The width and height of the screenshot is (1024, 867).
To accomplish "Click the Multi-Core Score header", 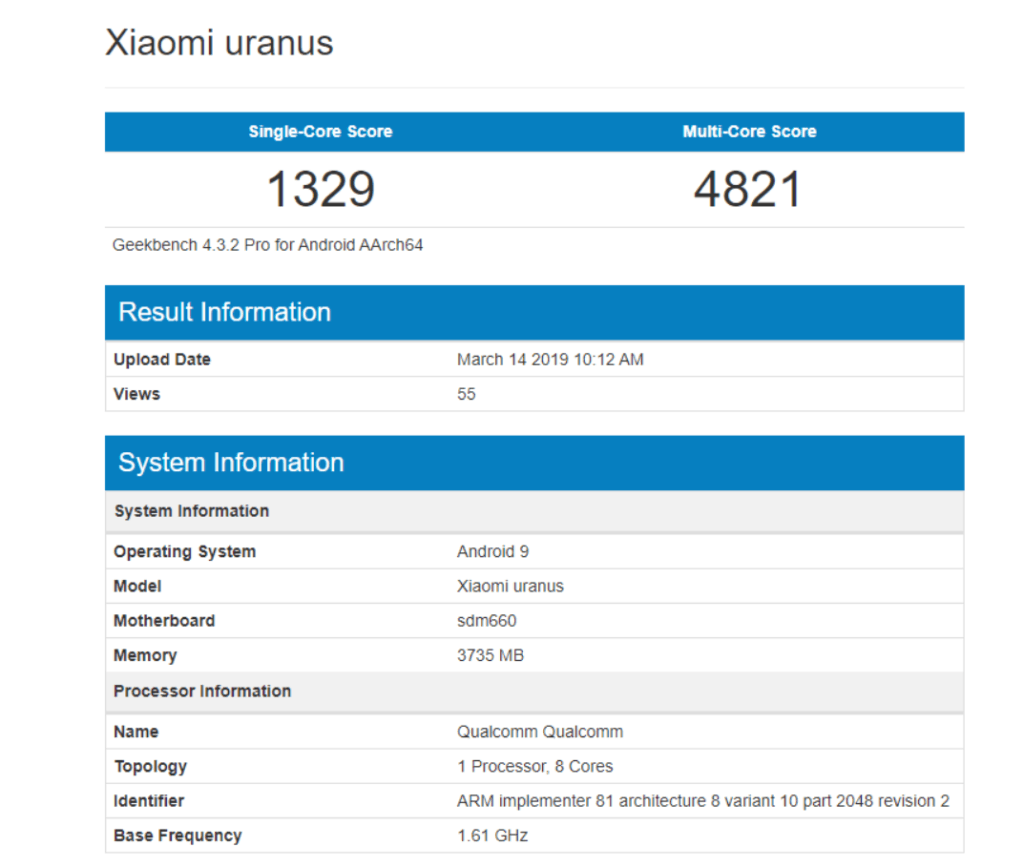I will [x=749, y=132].
